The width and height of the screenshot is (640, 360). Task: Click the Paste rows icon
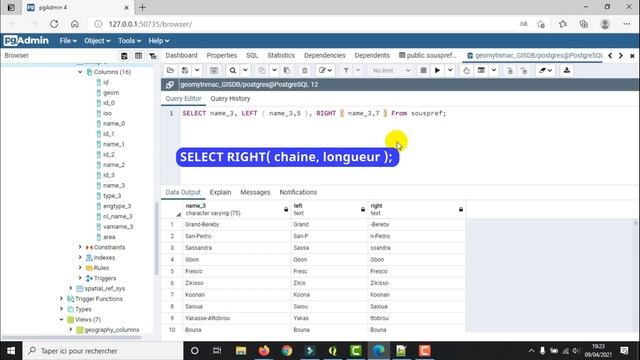[x=287, y=70]
